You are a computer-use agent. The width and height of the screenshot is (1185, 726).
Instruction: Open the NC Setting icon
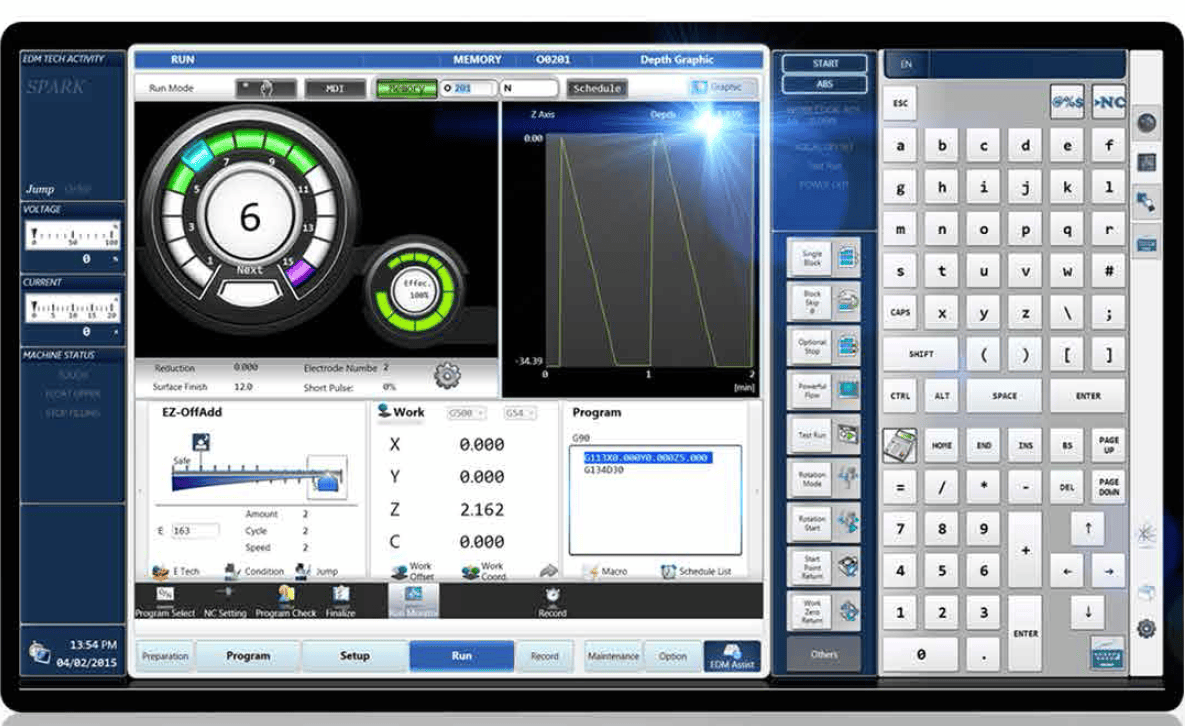click(224, 601)
